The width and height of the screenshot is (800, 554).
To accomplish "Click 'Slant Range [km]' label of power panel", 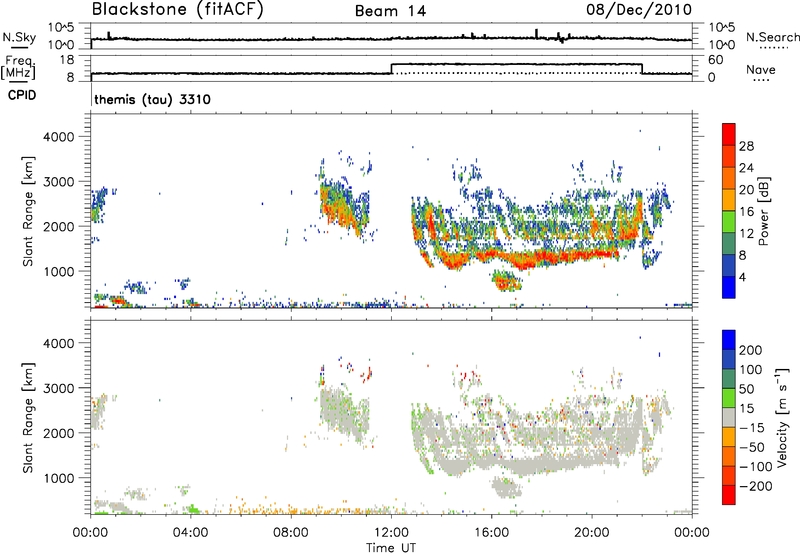I will [28, 211].
